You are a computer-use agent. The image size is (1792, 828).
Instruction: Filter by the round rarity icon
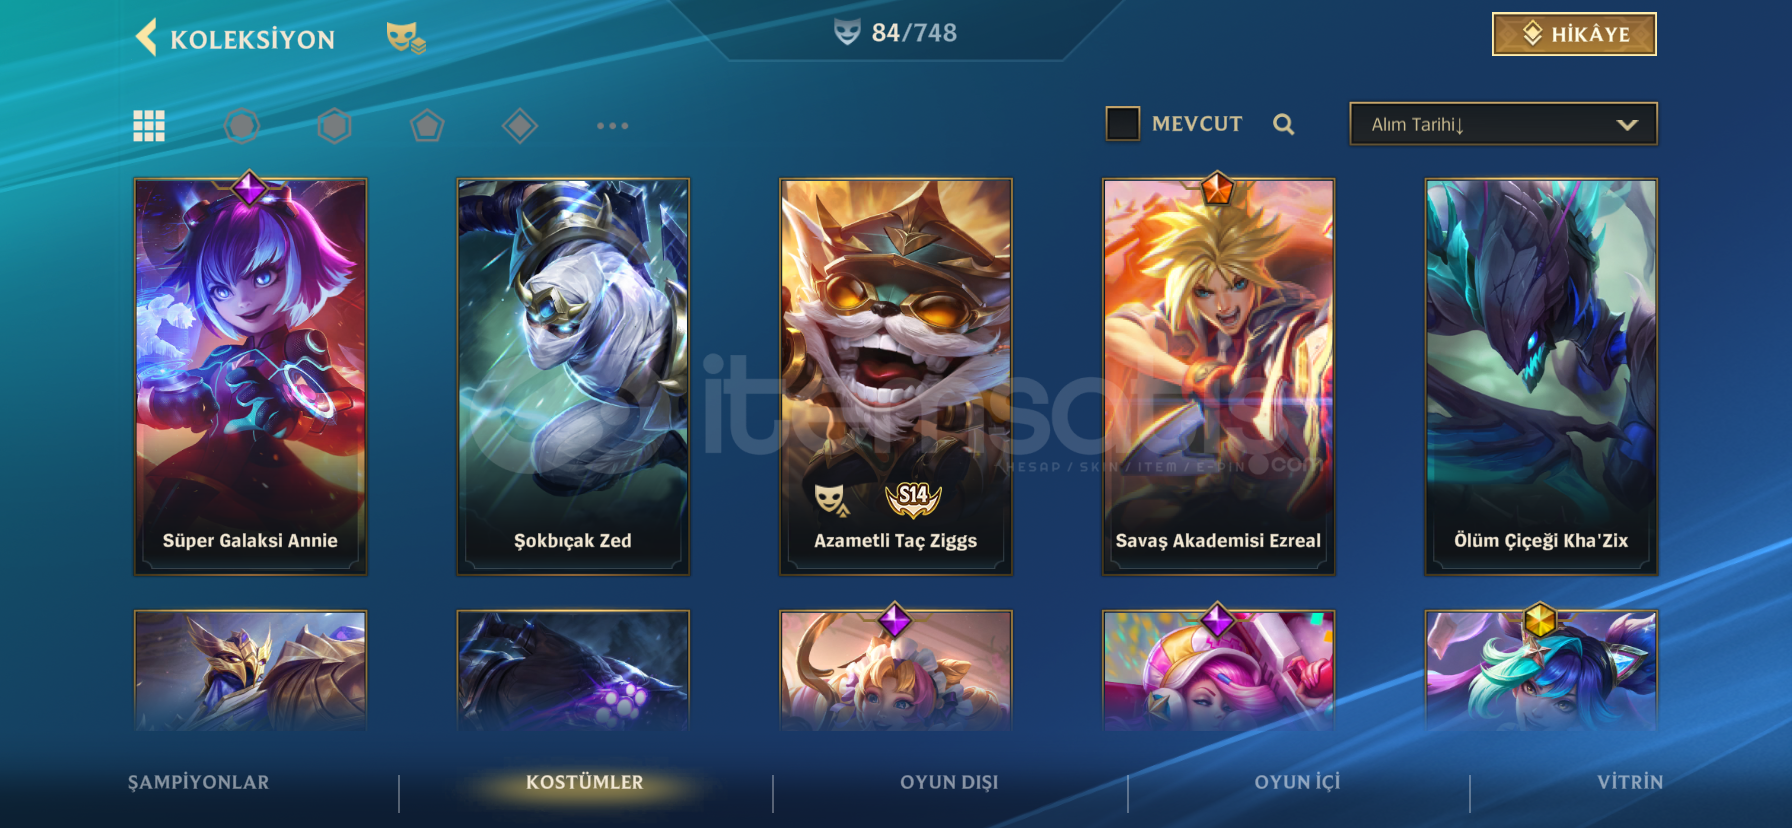pos(242,126)
